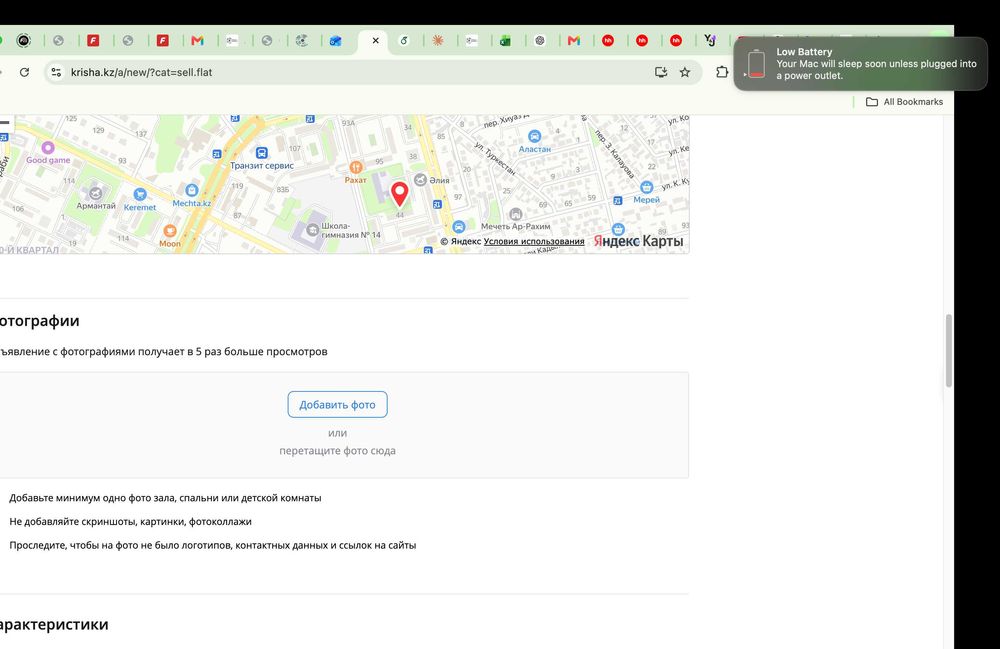Image resolution: width=1000 pixels, height=649 pixels.
Task: Switch to the ChatGPT tab
Action: (x=540, y=40)
